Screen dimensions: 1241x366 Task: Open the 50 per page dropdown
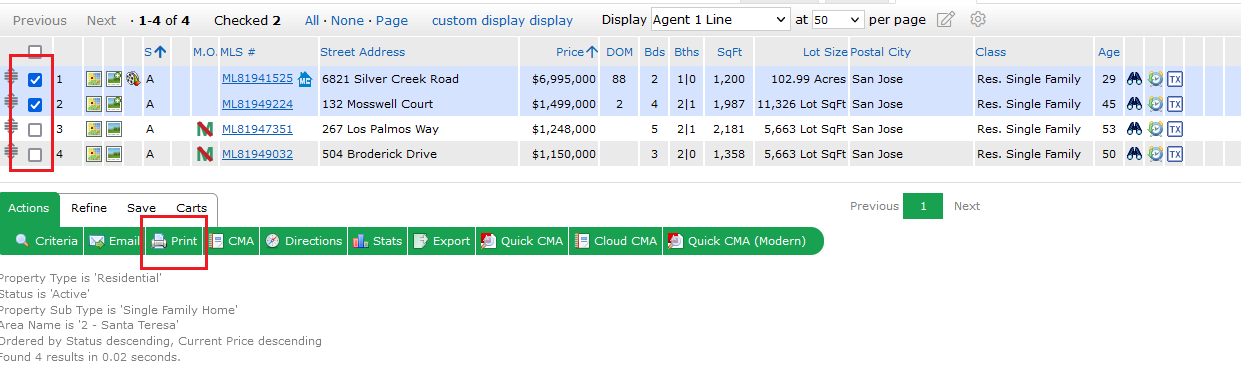(x=838, y=19)
